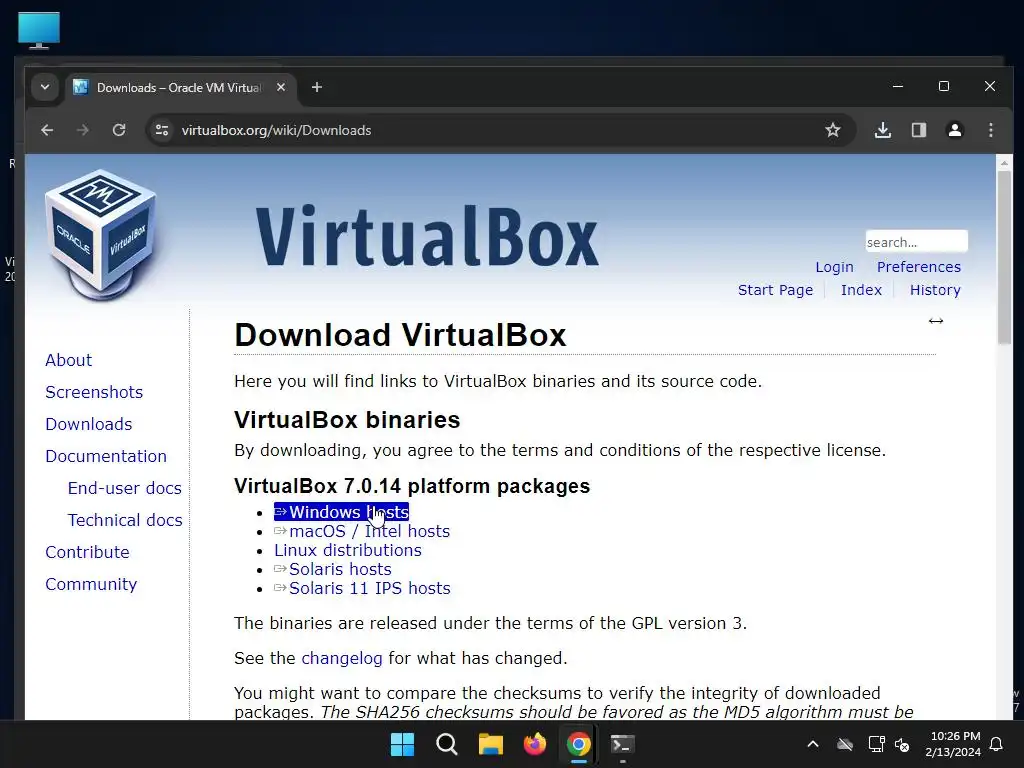Open Contribute in the sidebar
Viewport: 1024px width, 768px height.
[x=88, y=552]
